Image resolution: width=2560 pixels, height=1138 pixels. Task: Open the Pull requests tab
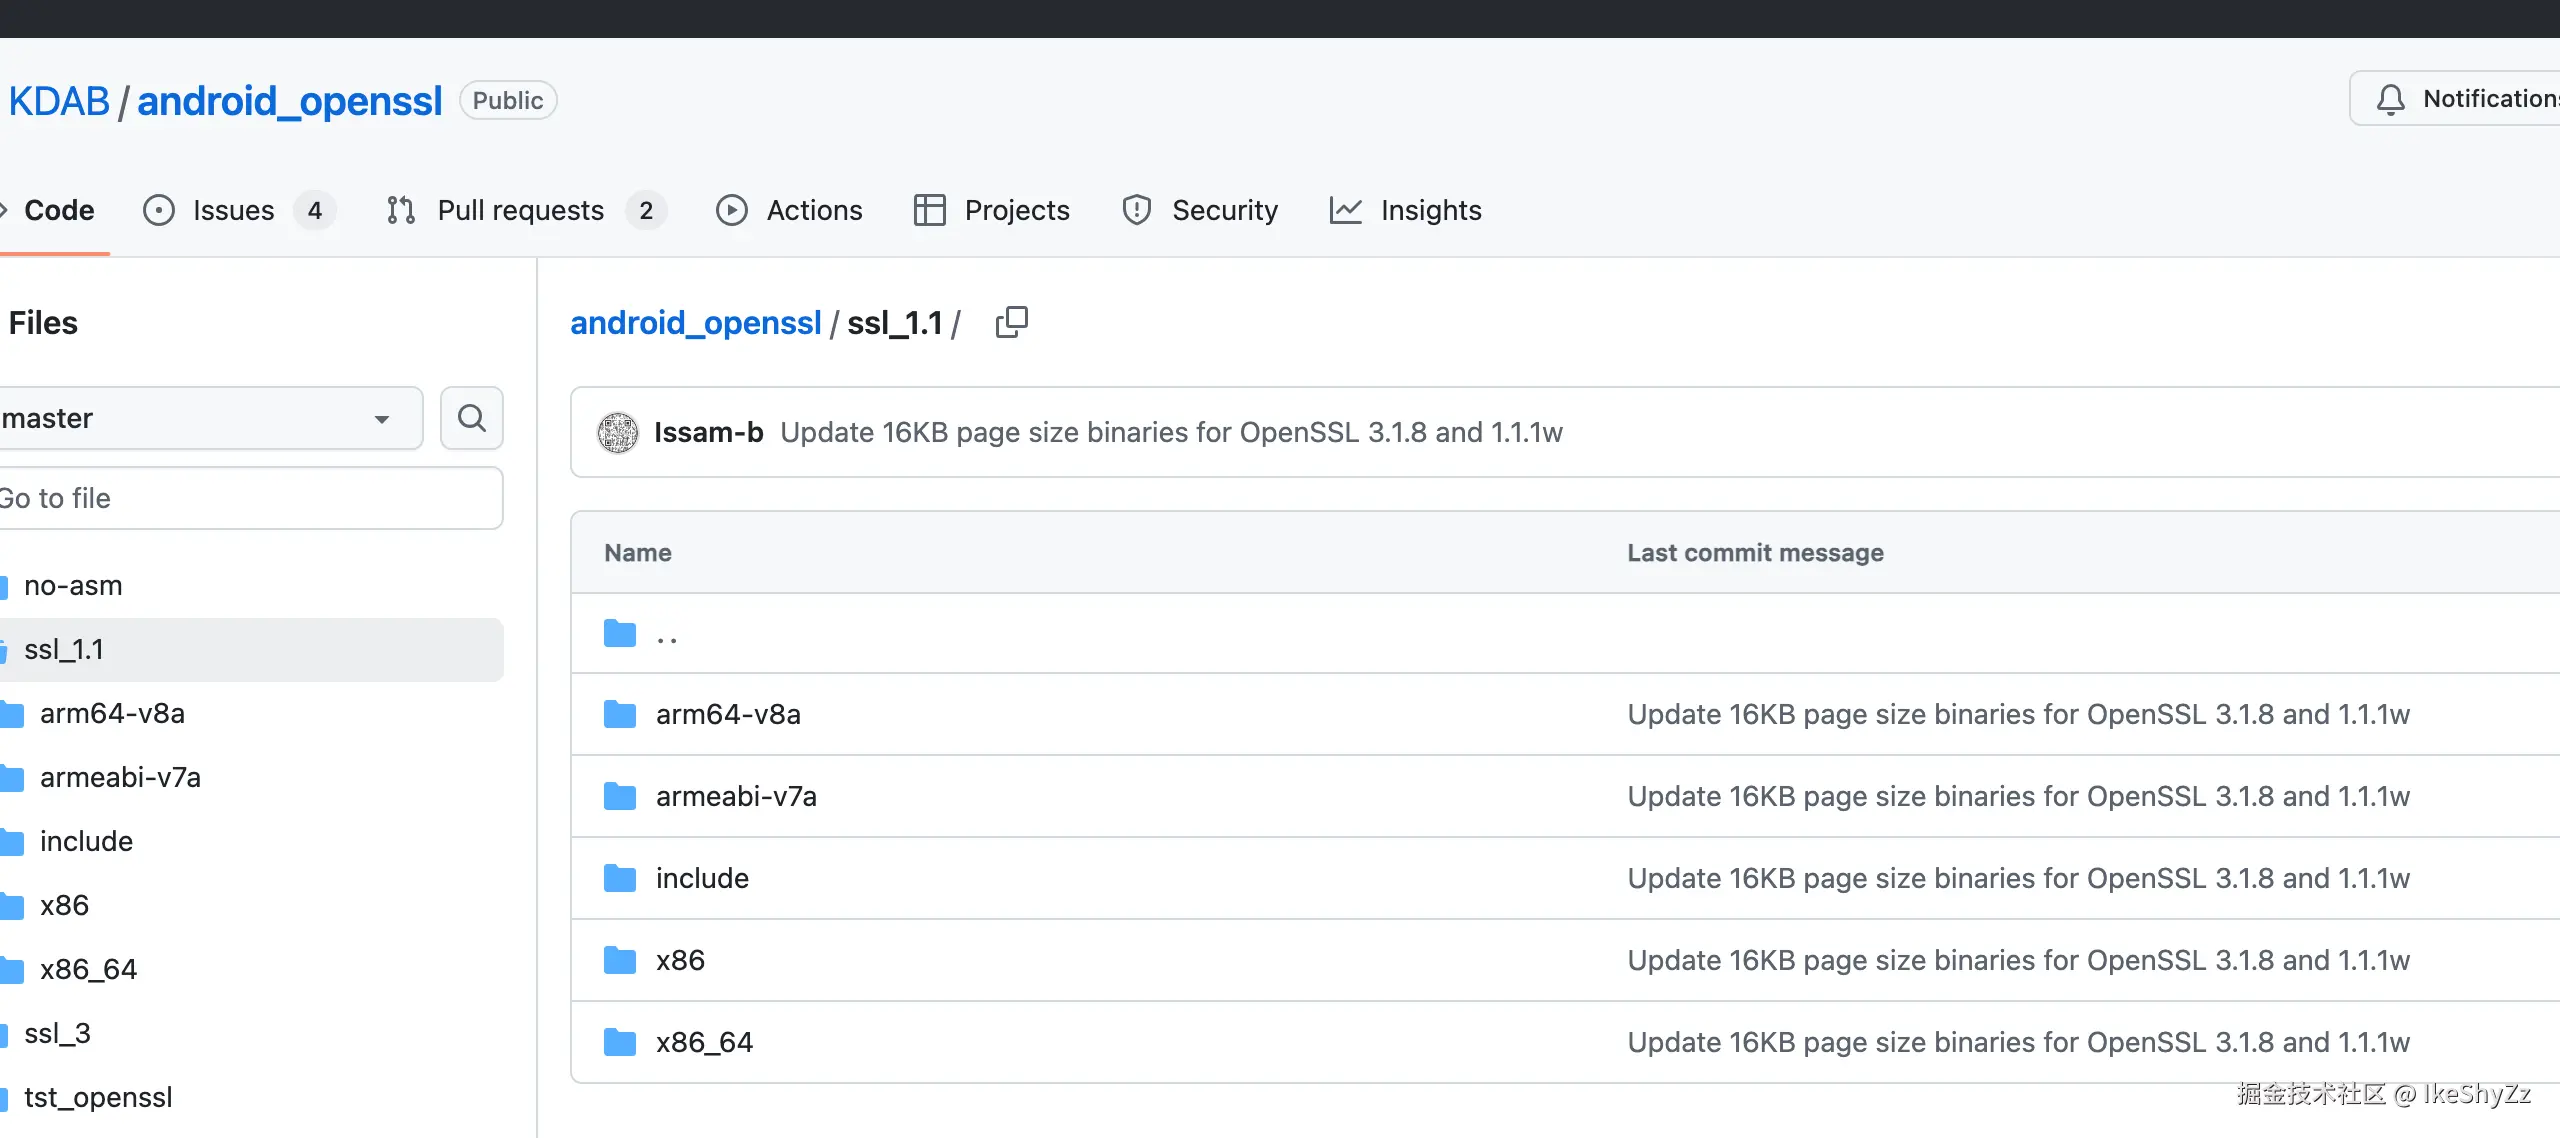pos(520,210)
